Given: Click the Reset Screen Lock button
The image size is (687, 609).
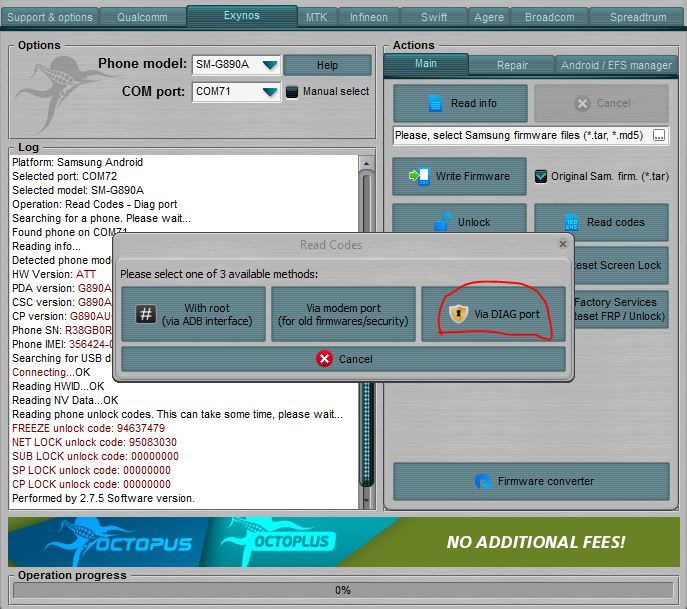Looking at the screenshot, I should 620,266.
